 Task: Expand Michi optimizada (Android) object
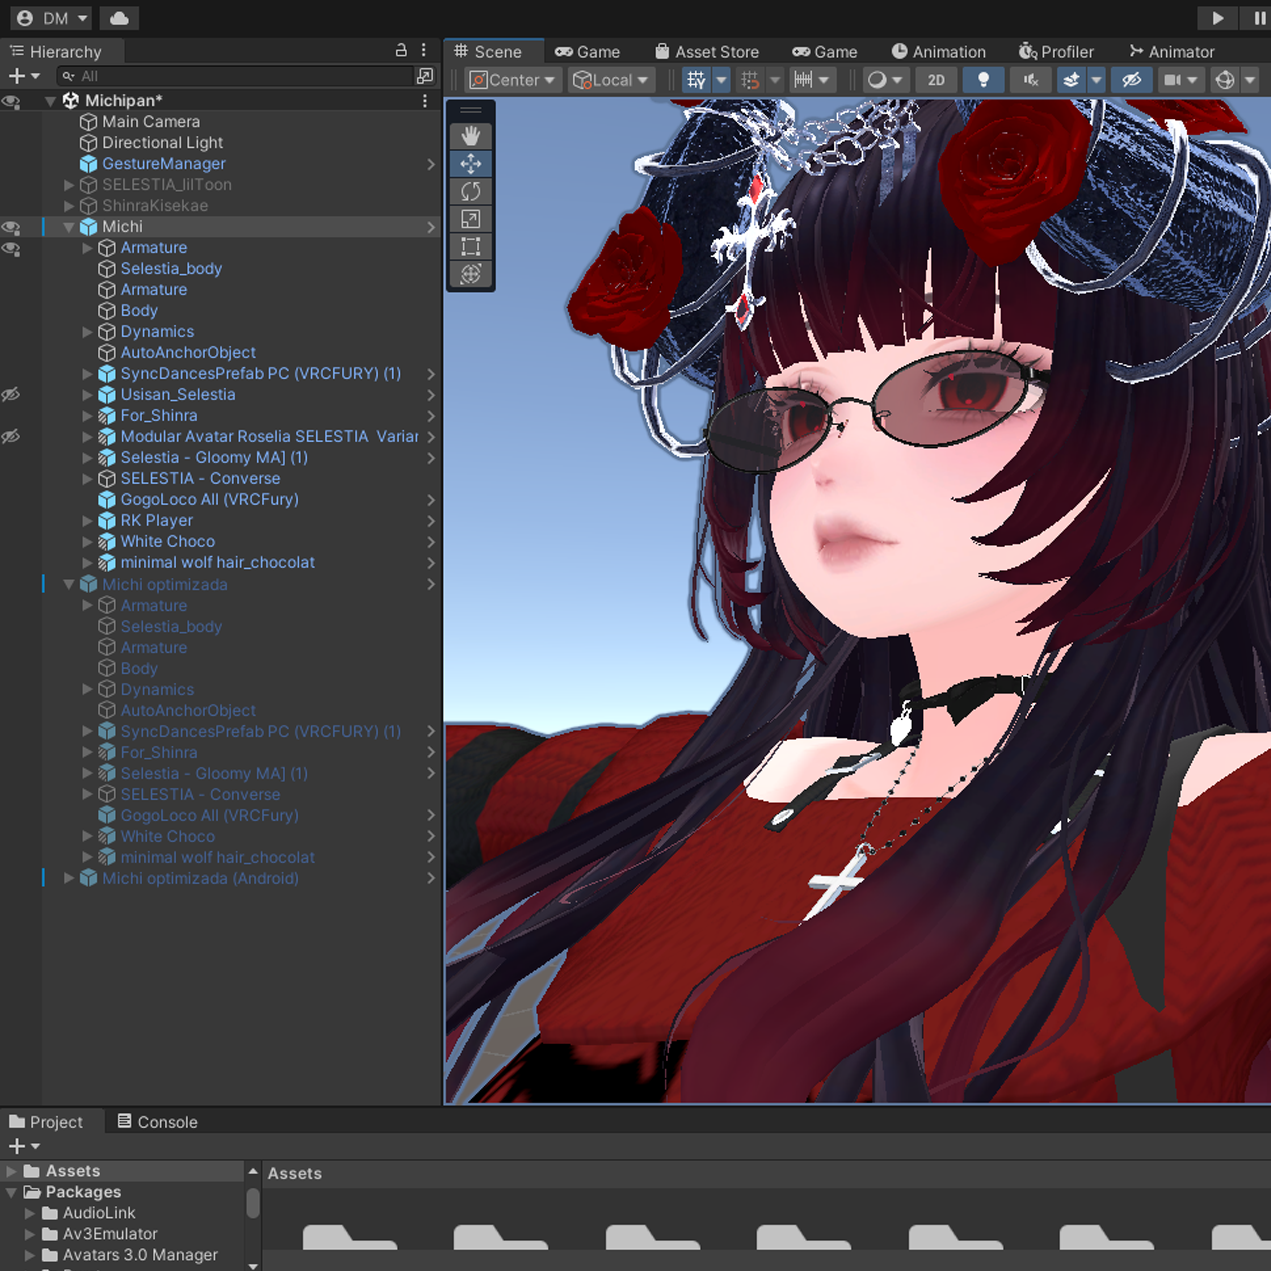(x=69, y=878)
